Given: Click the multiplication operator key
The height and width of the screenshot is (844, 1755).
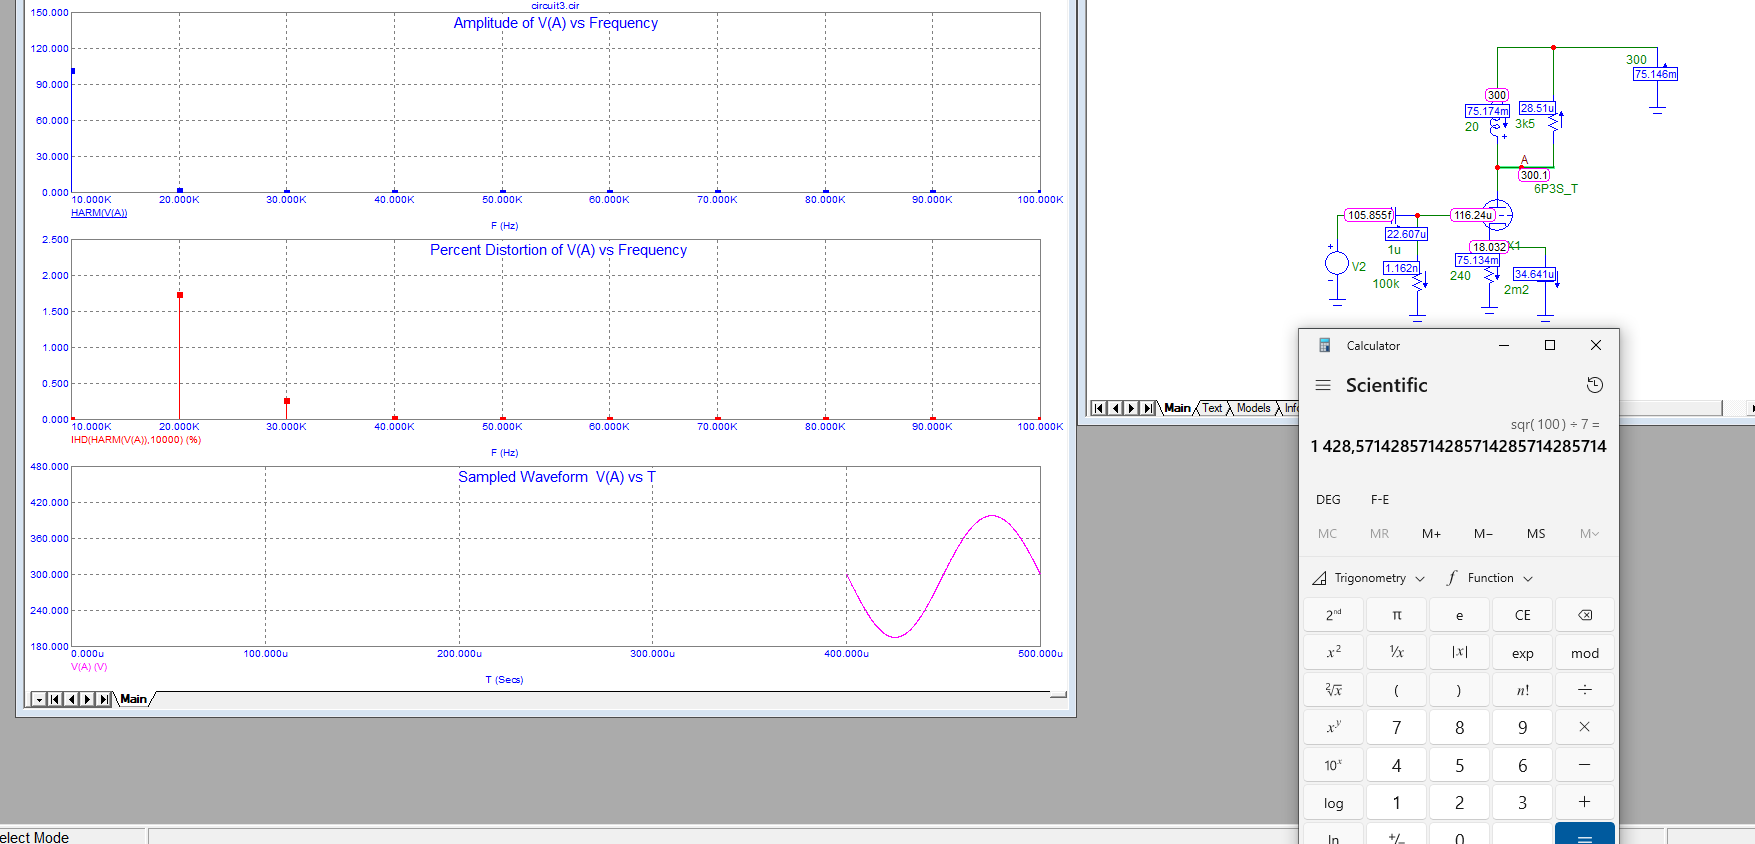Looking at the screenshot, I should pos(1585,728).
